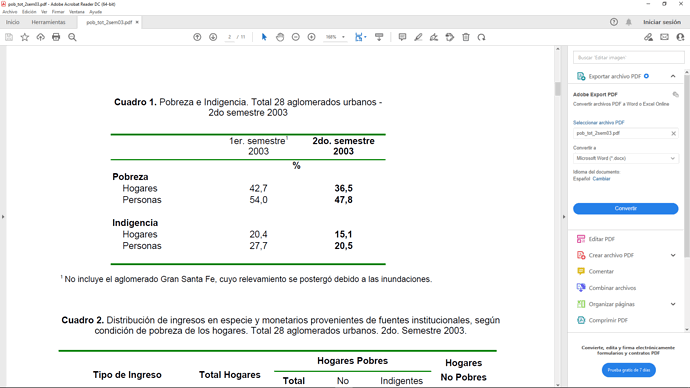Open the find text magnifier

coord(72,37)
